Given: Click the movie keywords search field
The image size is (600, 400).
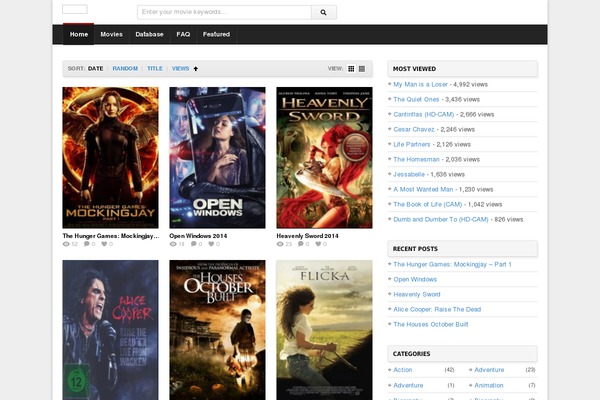Looking at the screenshot, I should coord(224,12).
